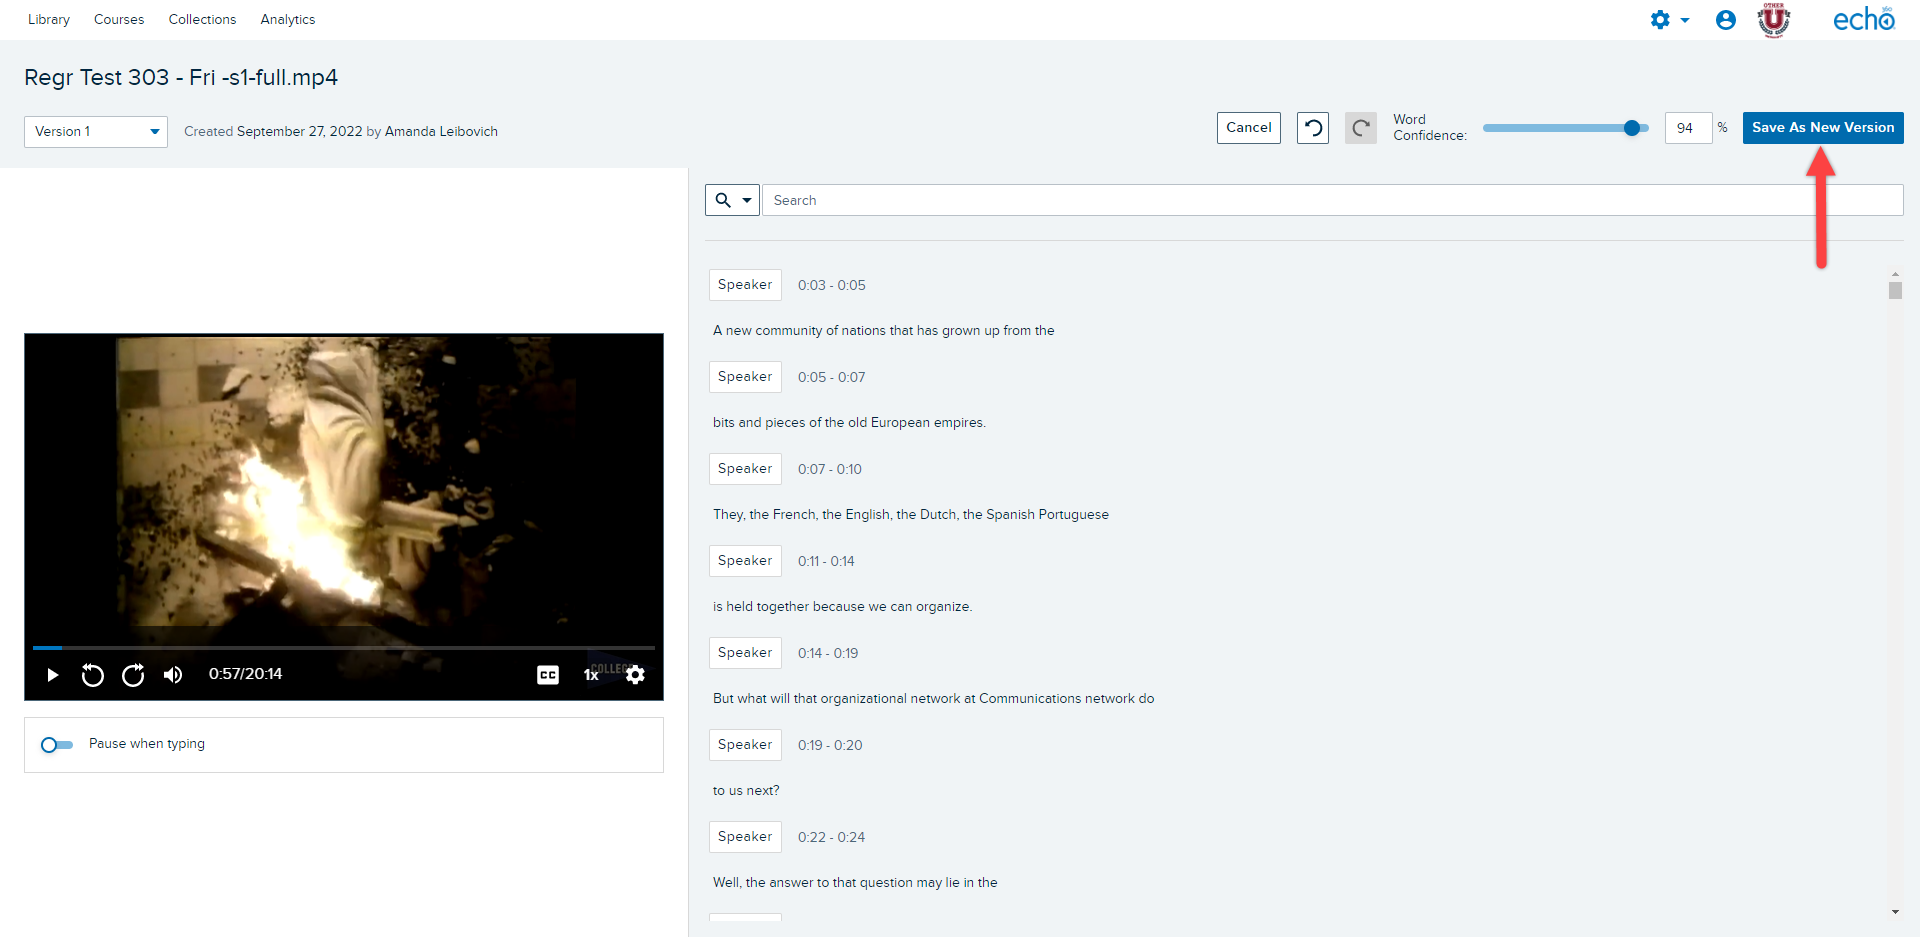The image size is (1920, 937).
Task: Click Speaker label at 0:22 - 0:24
Action: (745, 837)
